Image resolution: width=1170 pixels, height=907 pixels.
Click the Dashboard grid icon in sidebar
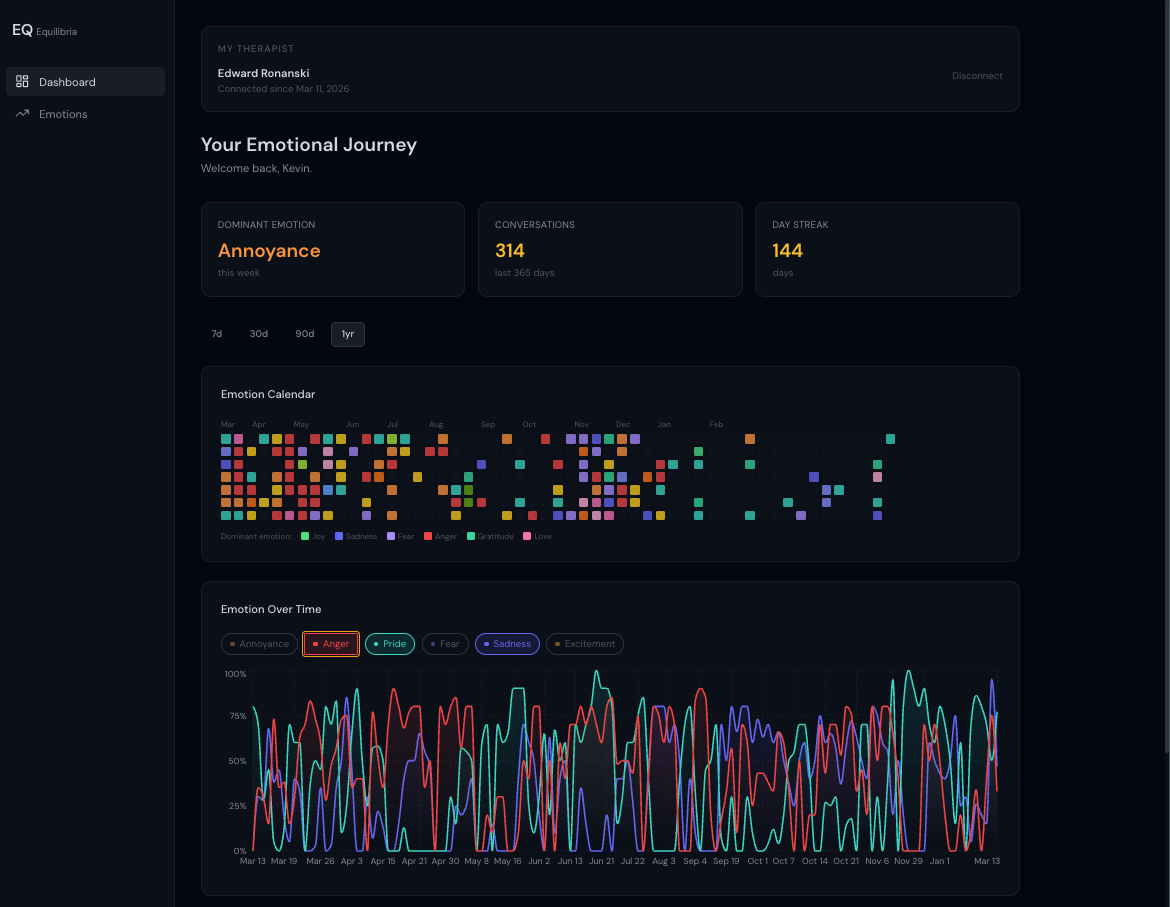point(22,82)
